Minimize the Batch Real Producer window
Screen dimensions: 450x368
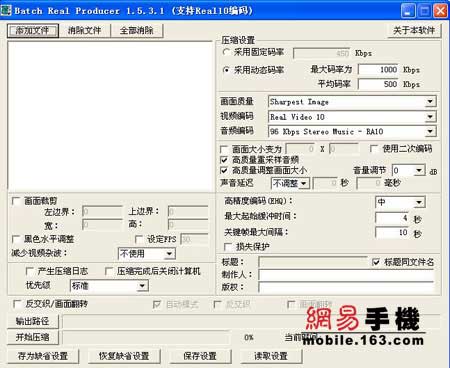(408, 11)
